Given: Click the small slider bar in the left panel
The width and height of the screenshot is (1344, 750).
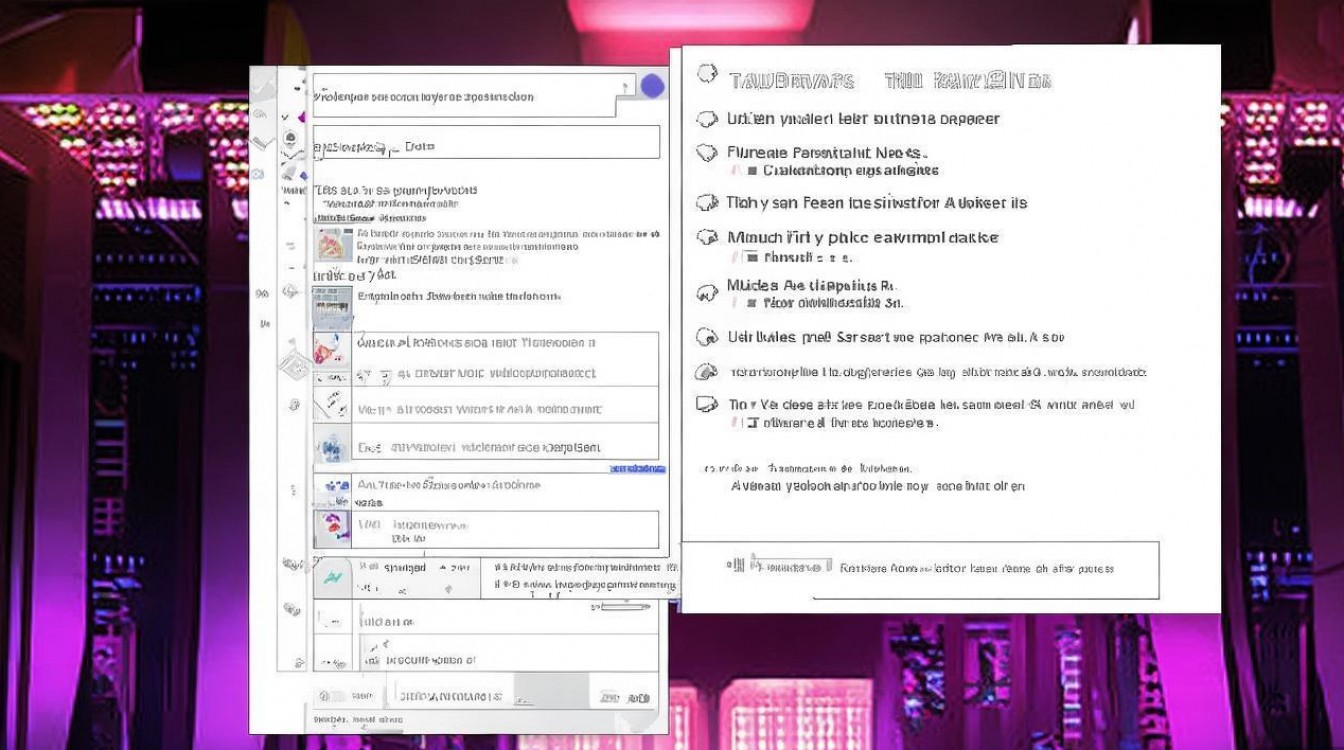Looking at the screenshot, I should point(625,606).
